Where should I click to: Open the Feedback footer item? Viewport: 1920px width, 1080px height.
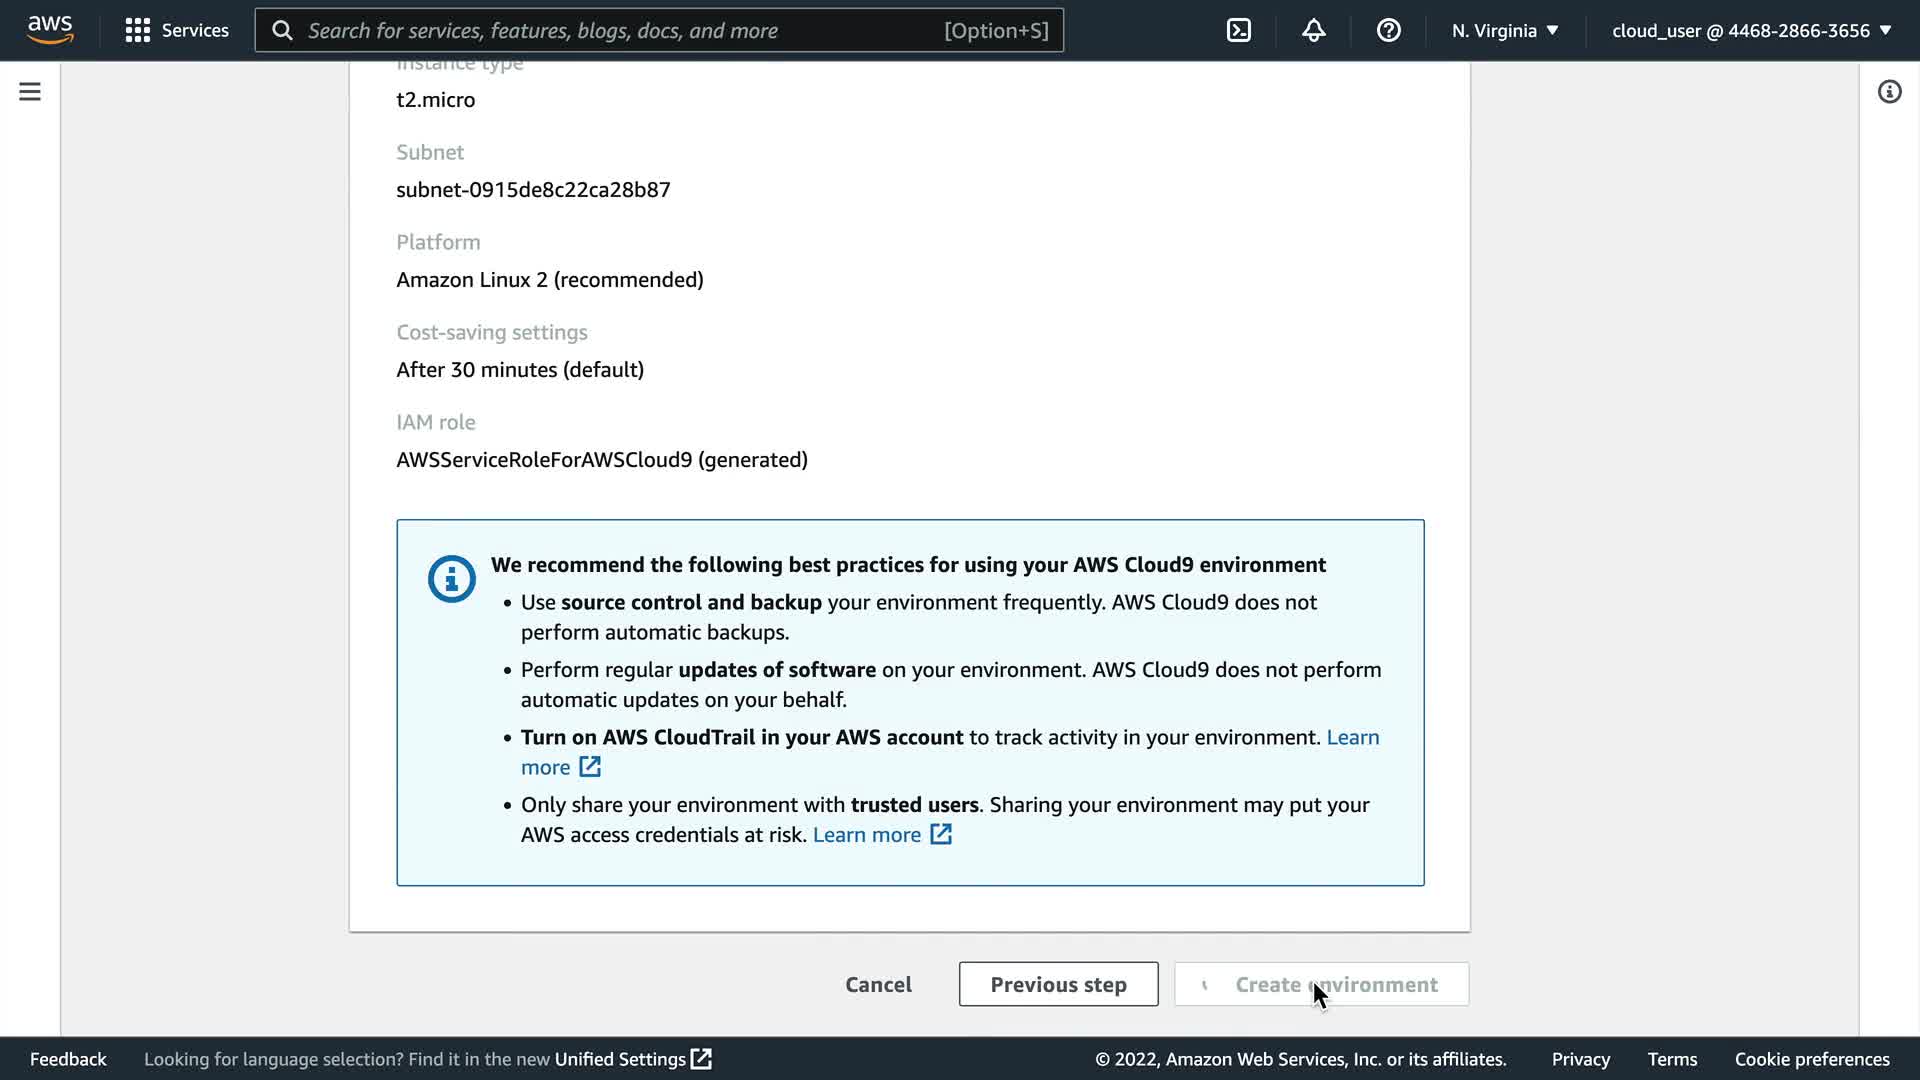68,1059
